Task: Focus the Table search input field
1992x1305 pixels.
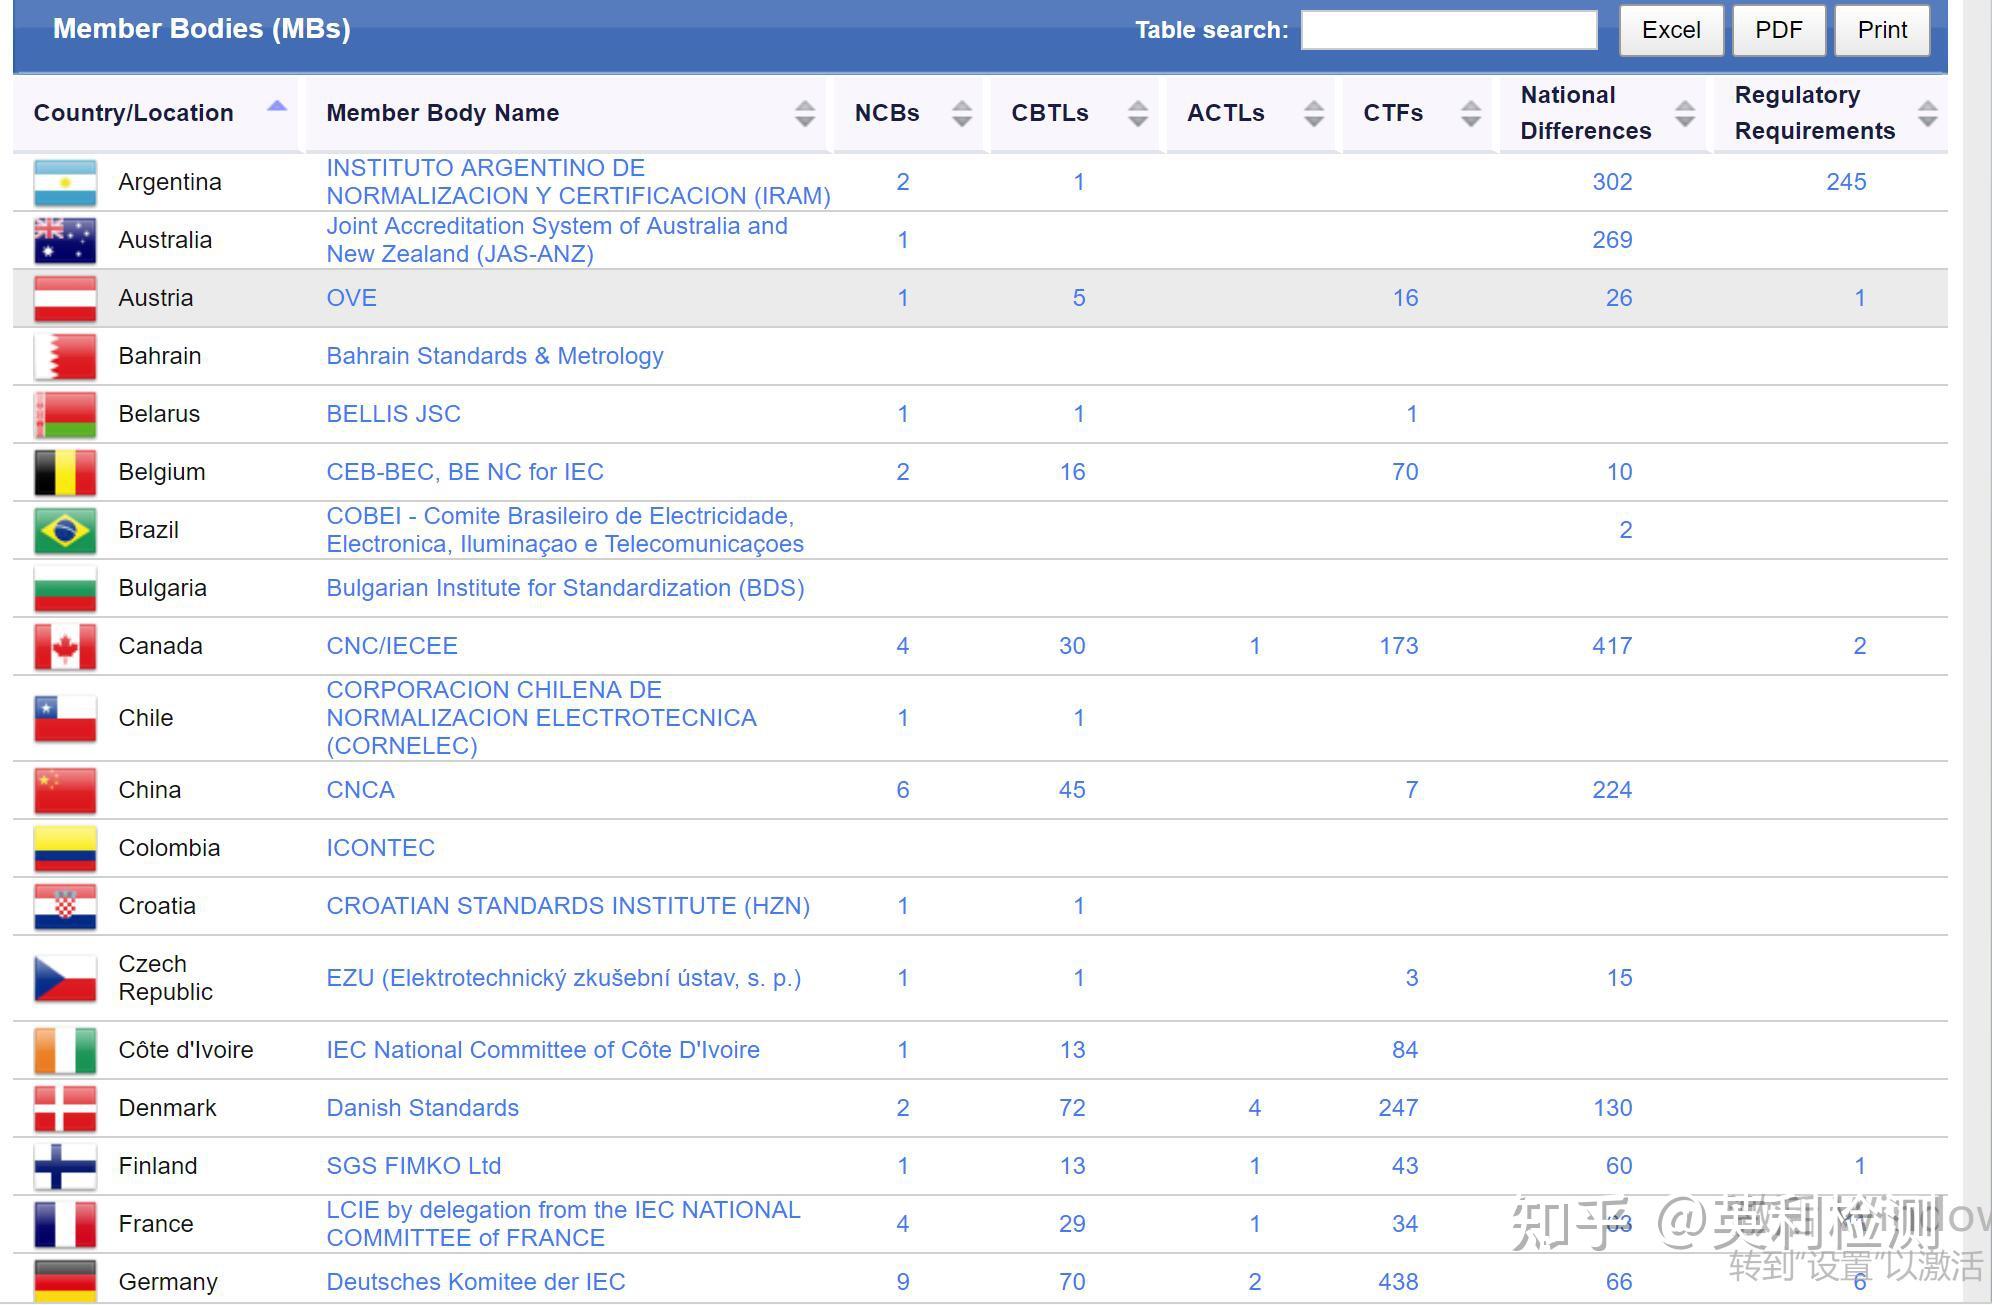Action: coord(1448,30)
